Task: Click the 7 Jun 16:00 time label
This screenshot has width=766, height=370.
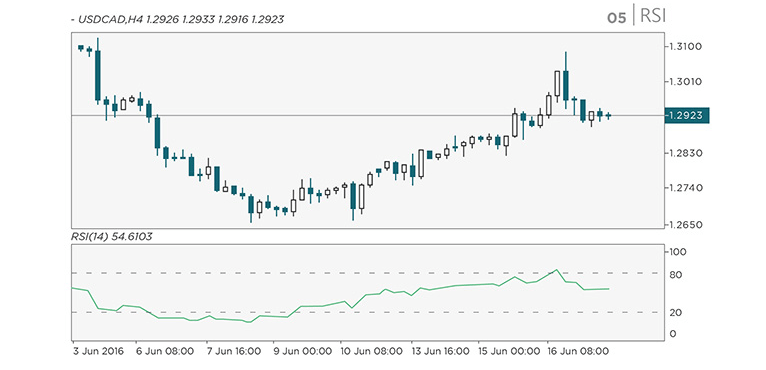Action: click(x=234, y=351)
